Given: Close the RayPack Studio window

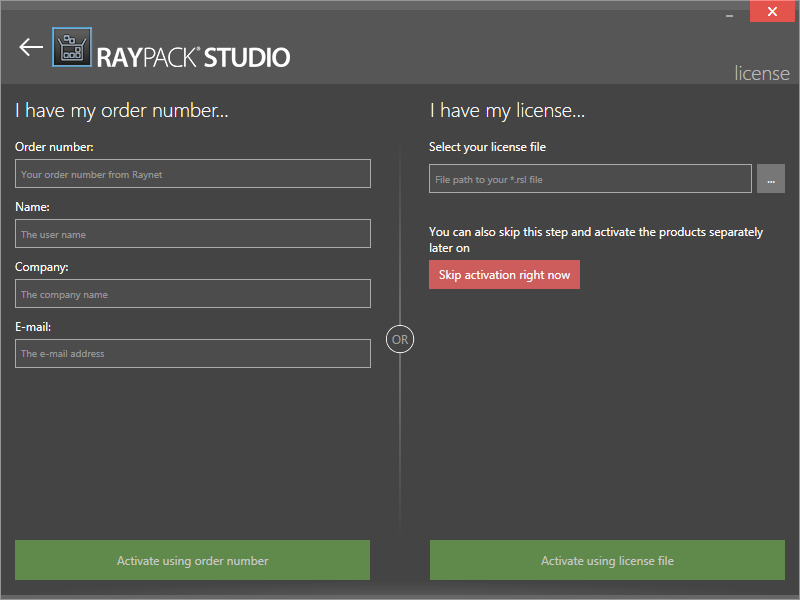Looking at the screenshot, I should [772, 12].
